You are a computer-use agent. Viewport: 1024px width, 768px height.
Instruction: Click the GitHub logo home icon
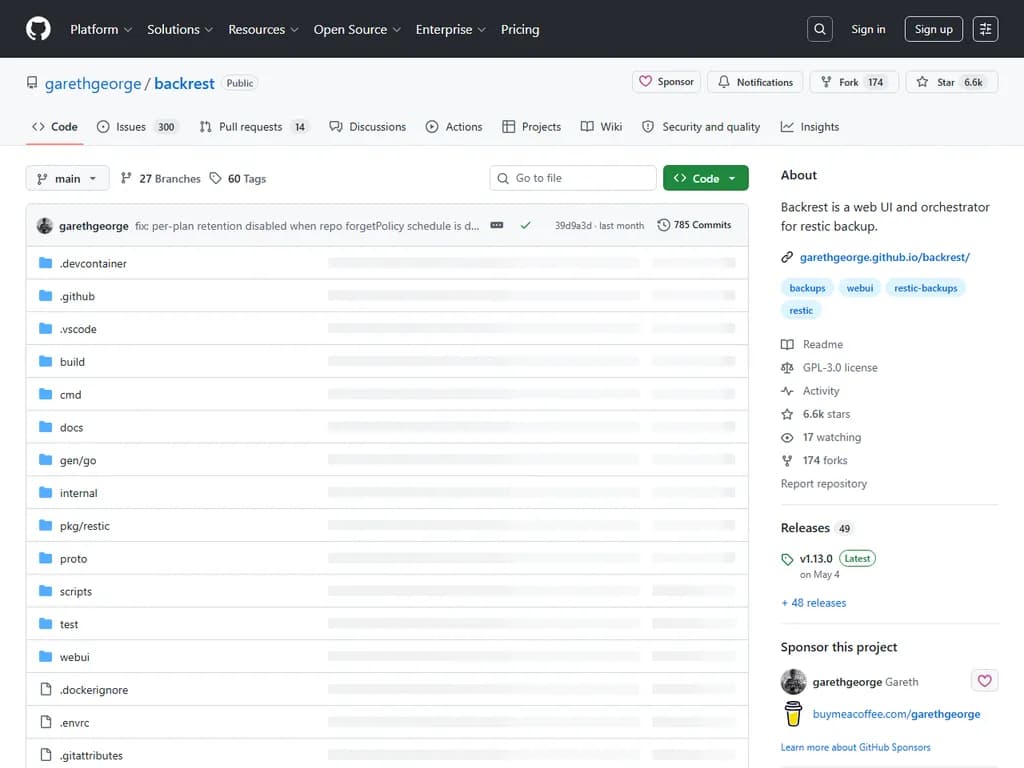38,29
